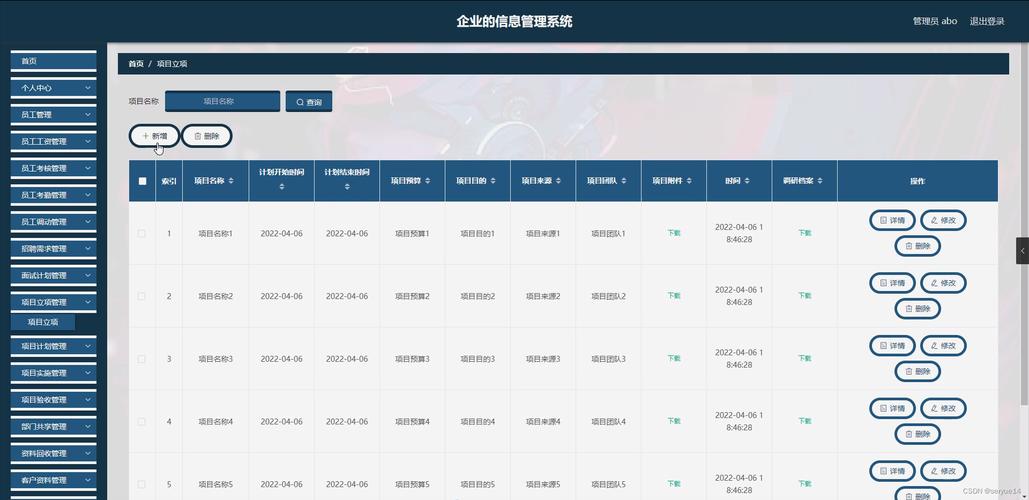Check the checkbox for row 4
Viewport: 1029px width, 500px height.
(142, 421)
